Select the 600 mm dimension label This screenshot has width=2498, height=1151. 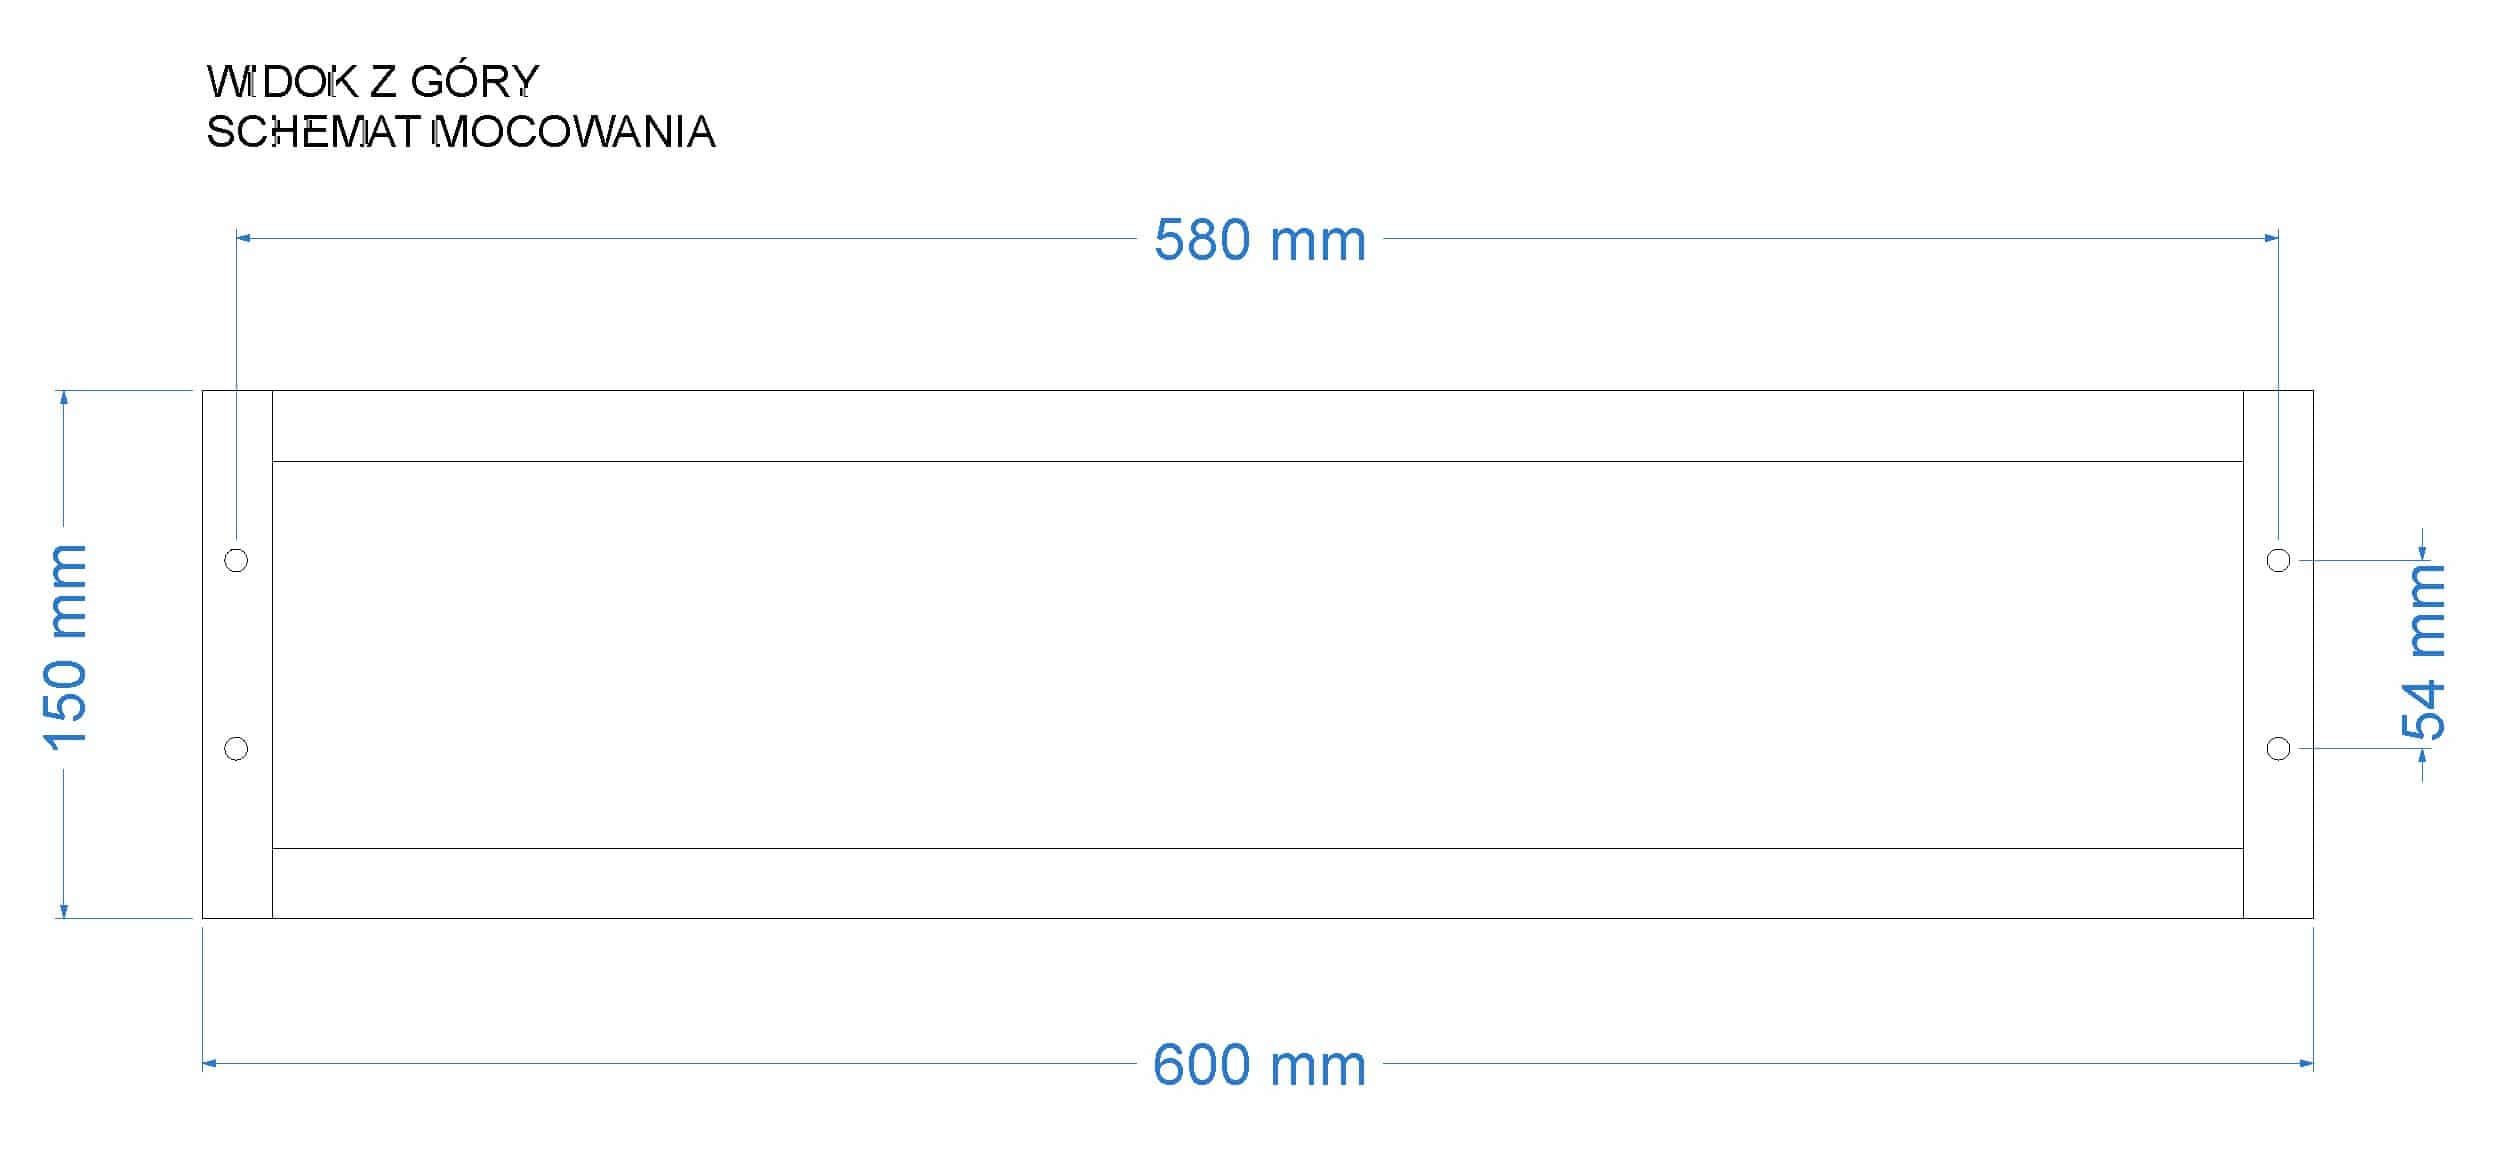click(1259, 1065)
